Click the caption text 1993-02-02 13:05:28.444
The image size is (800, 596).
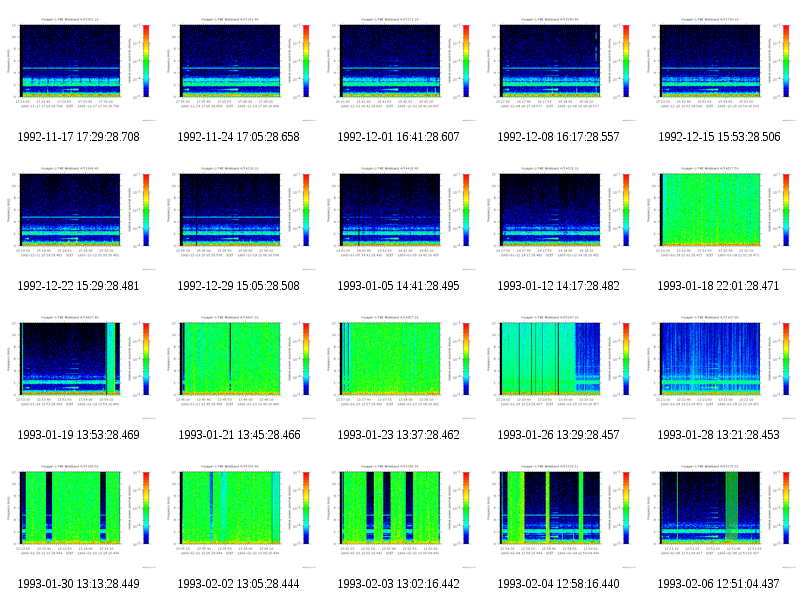[238, 584]
